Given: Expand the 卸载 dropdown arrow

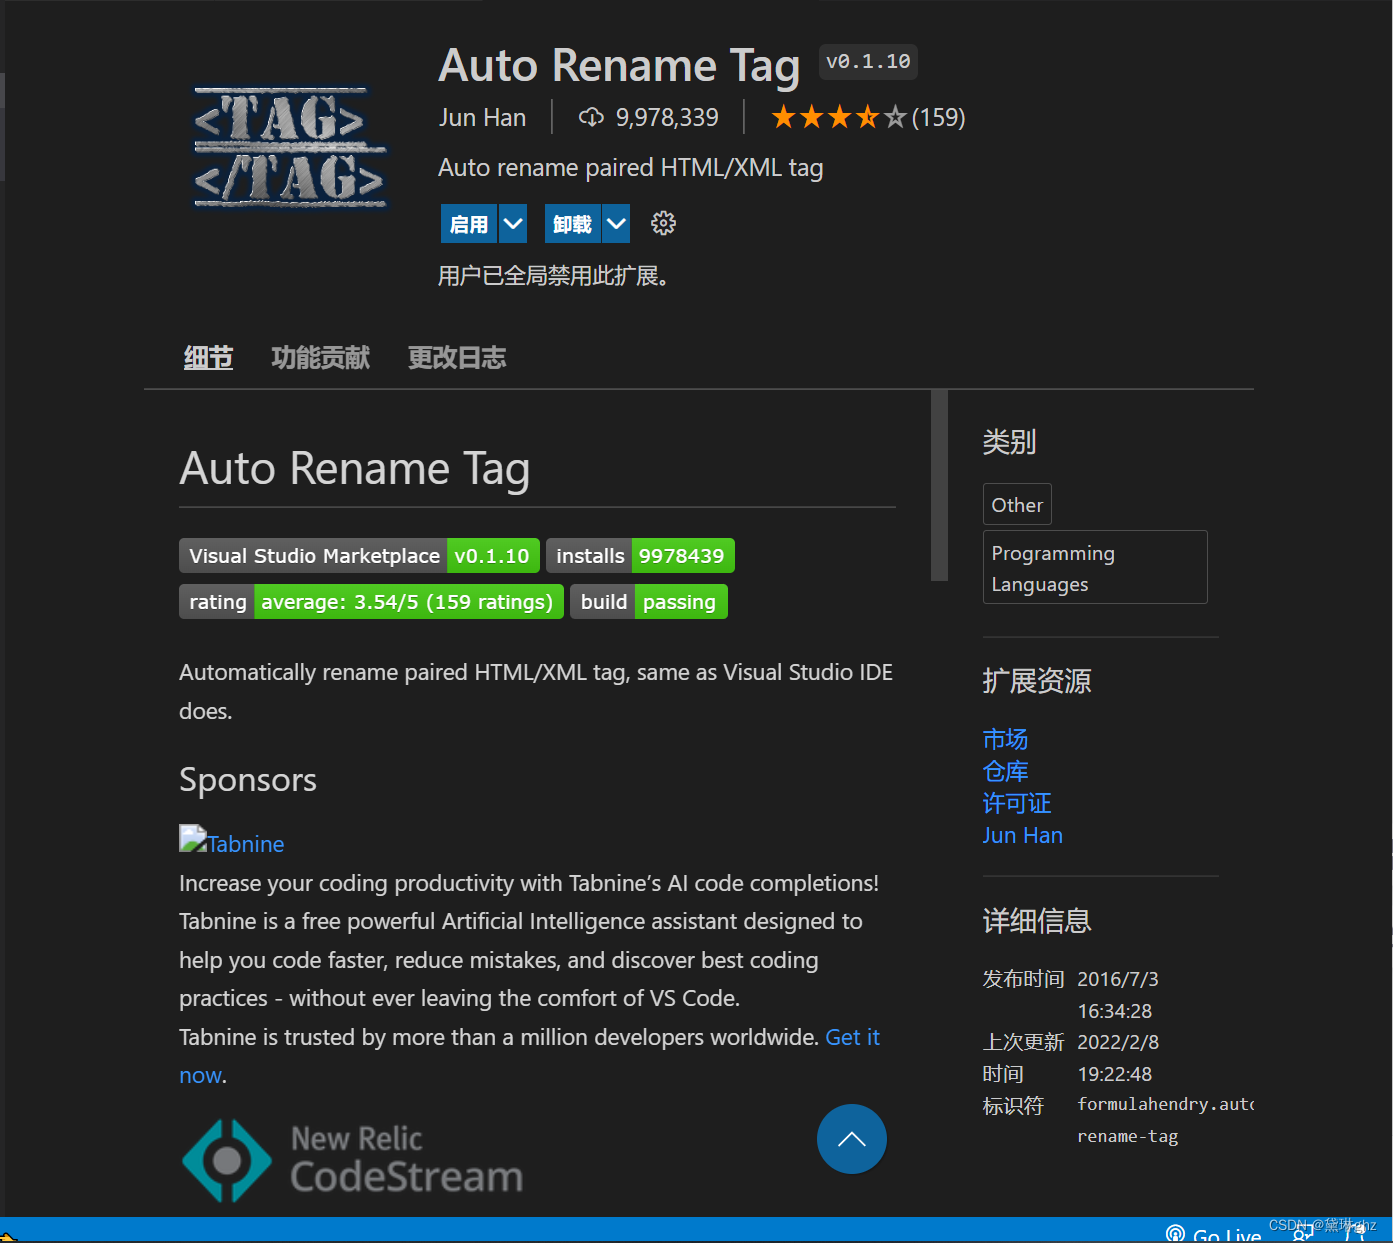Looking at the screenshot, I should [x=616, y=224].
